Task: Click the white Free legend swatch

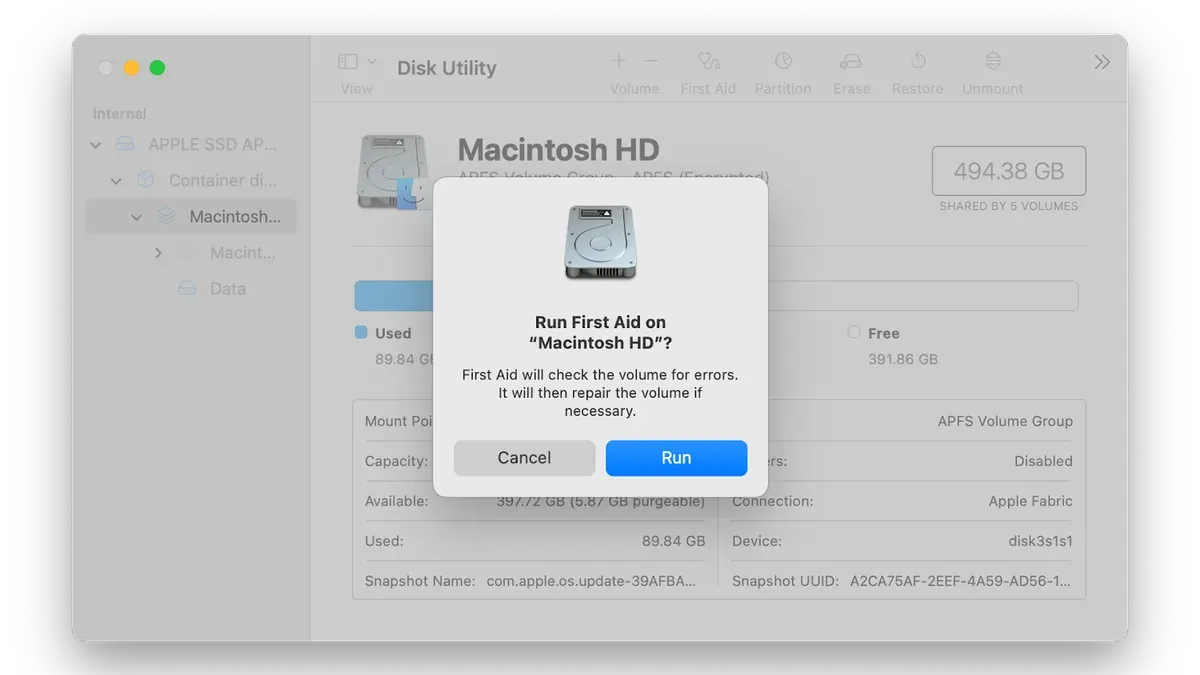Action: click(x=853, y=332)
